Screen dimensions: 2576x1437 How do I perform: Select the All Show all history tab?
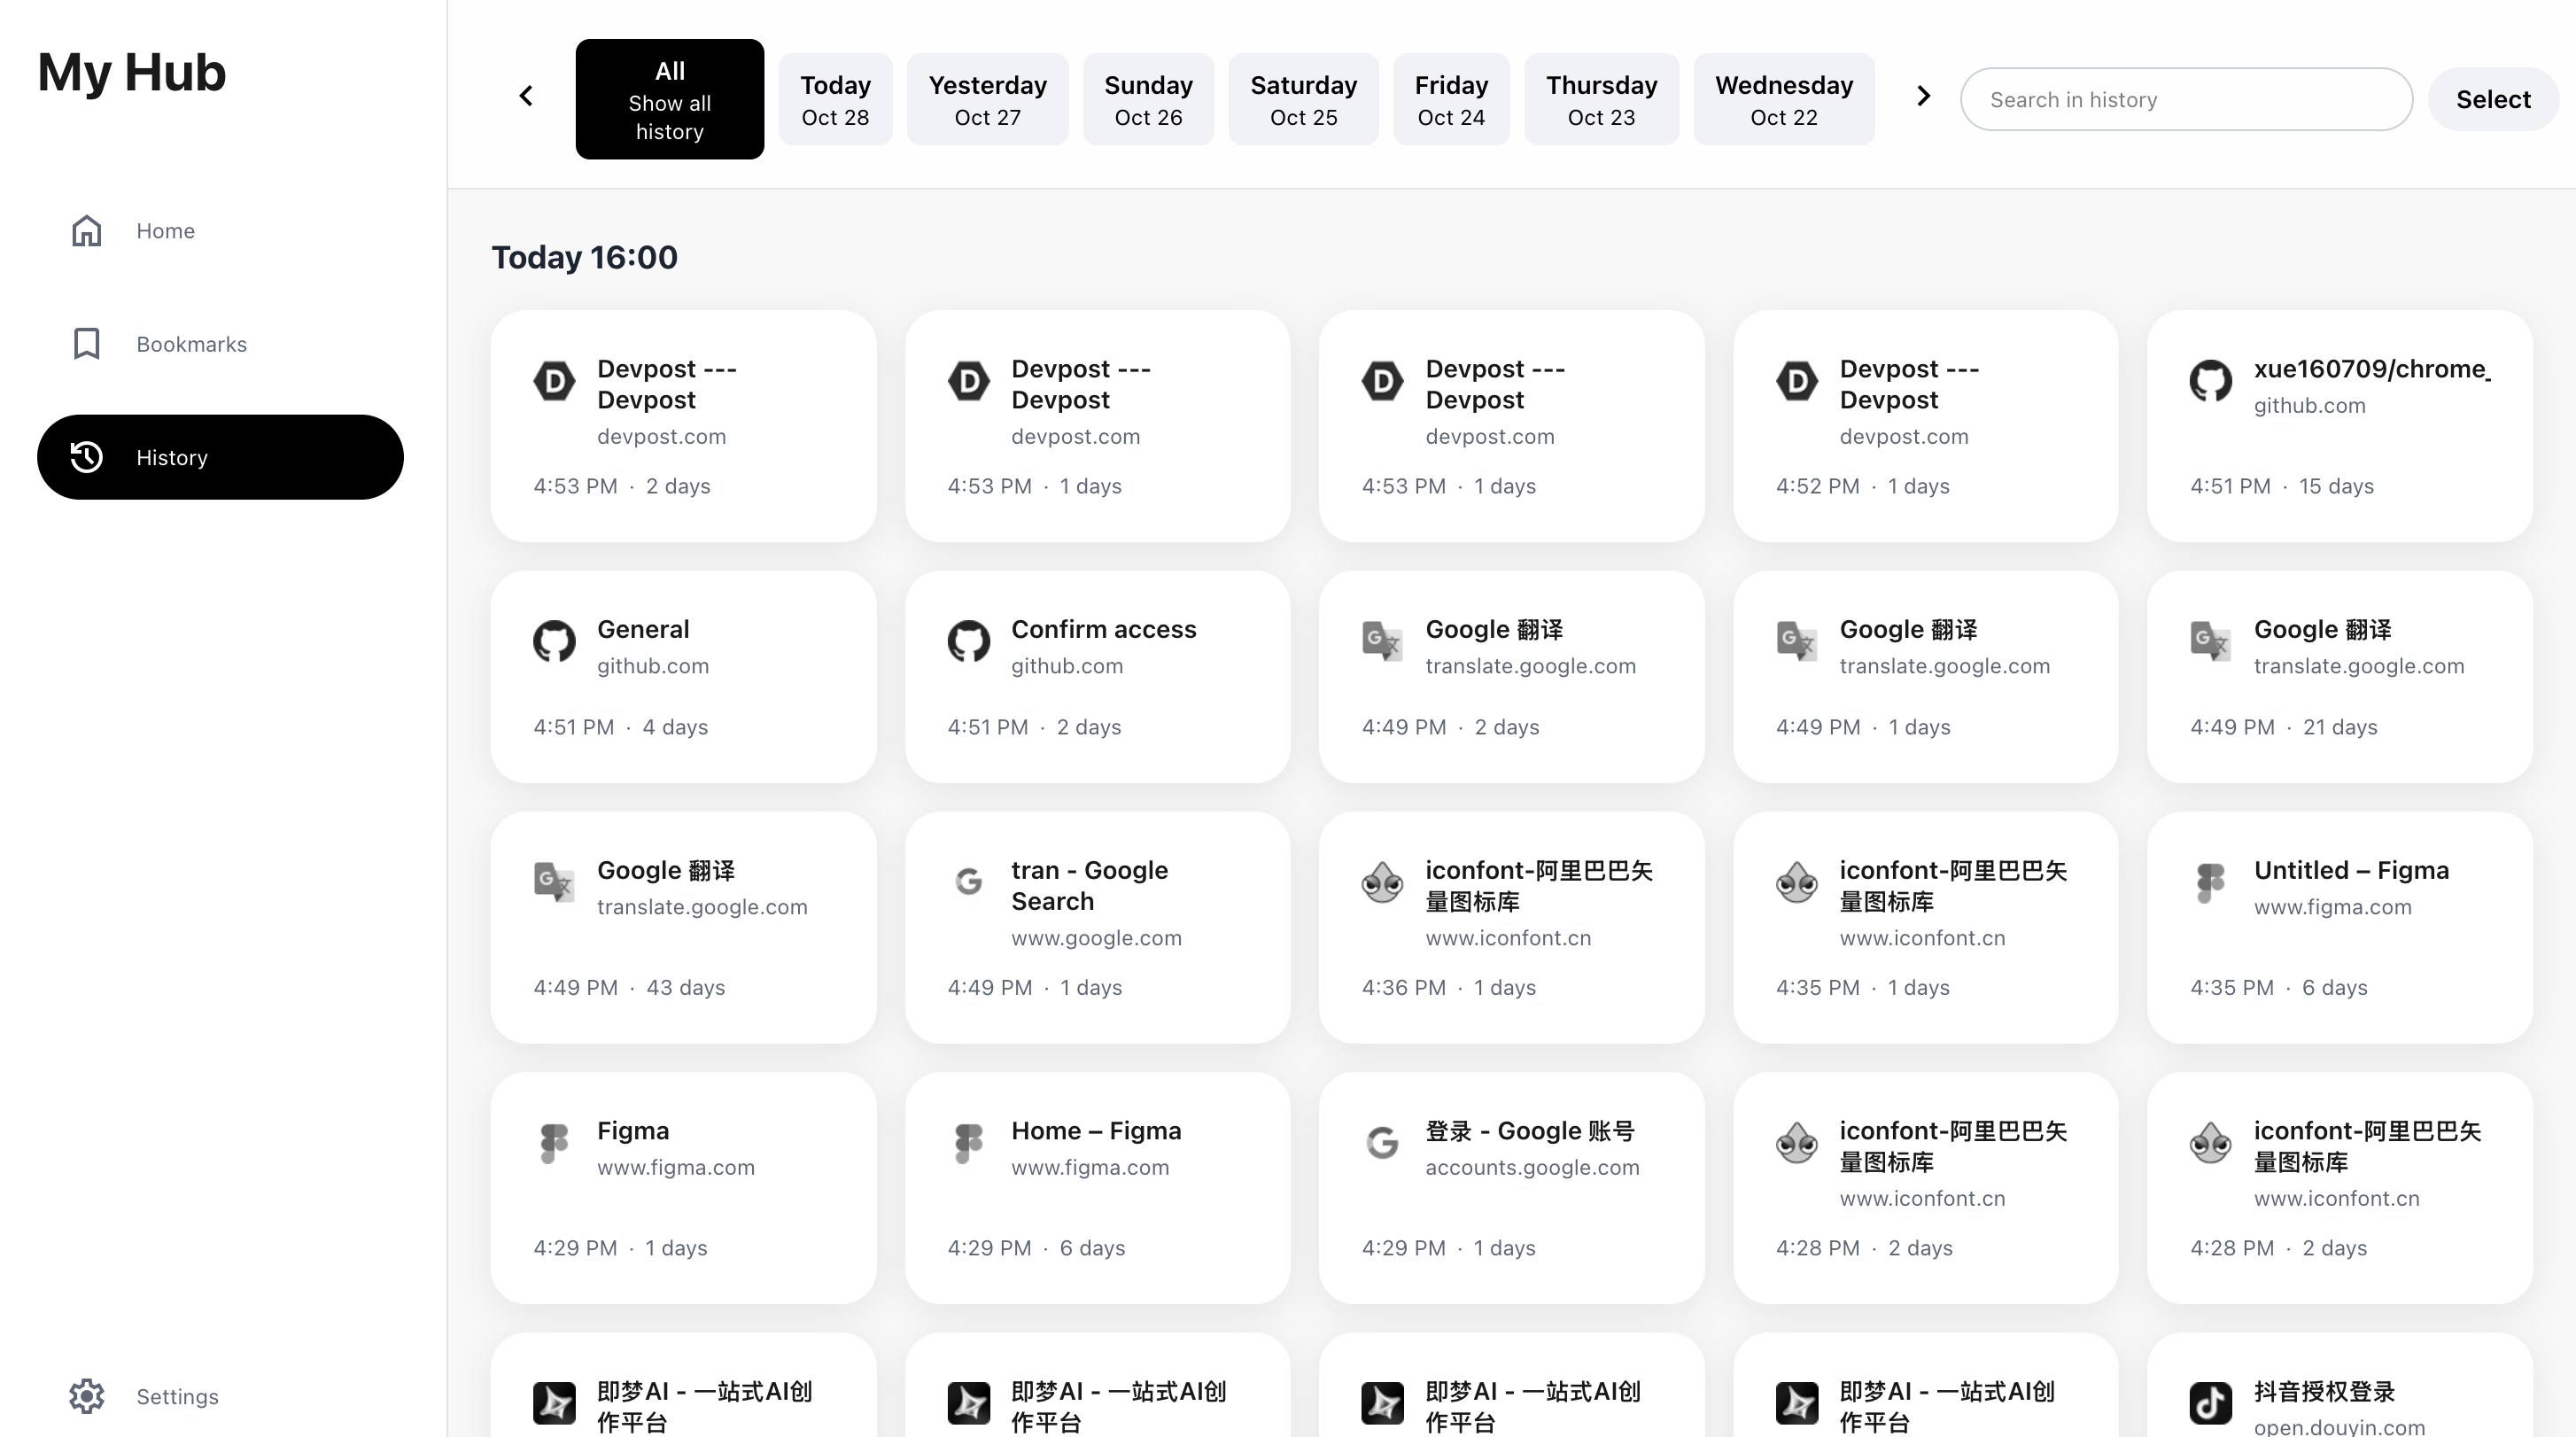[669, 99]
